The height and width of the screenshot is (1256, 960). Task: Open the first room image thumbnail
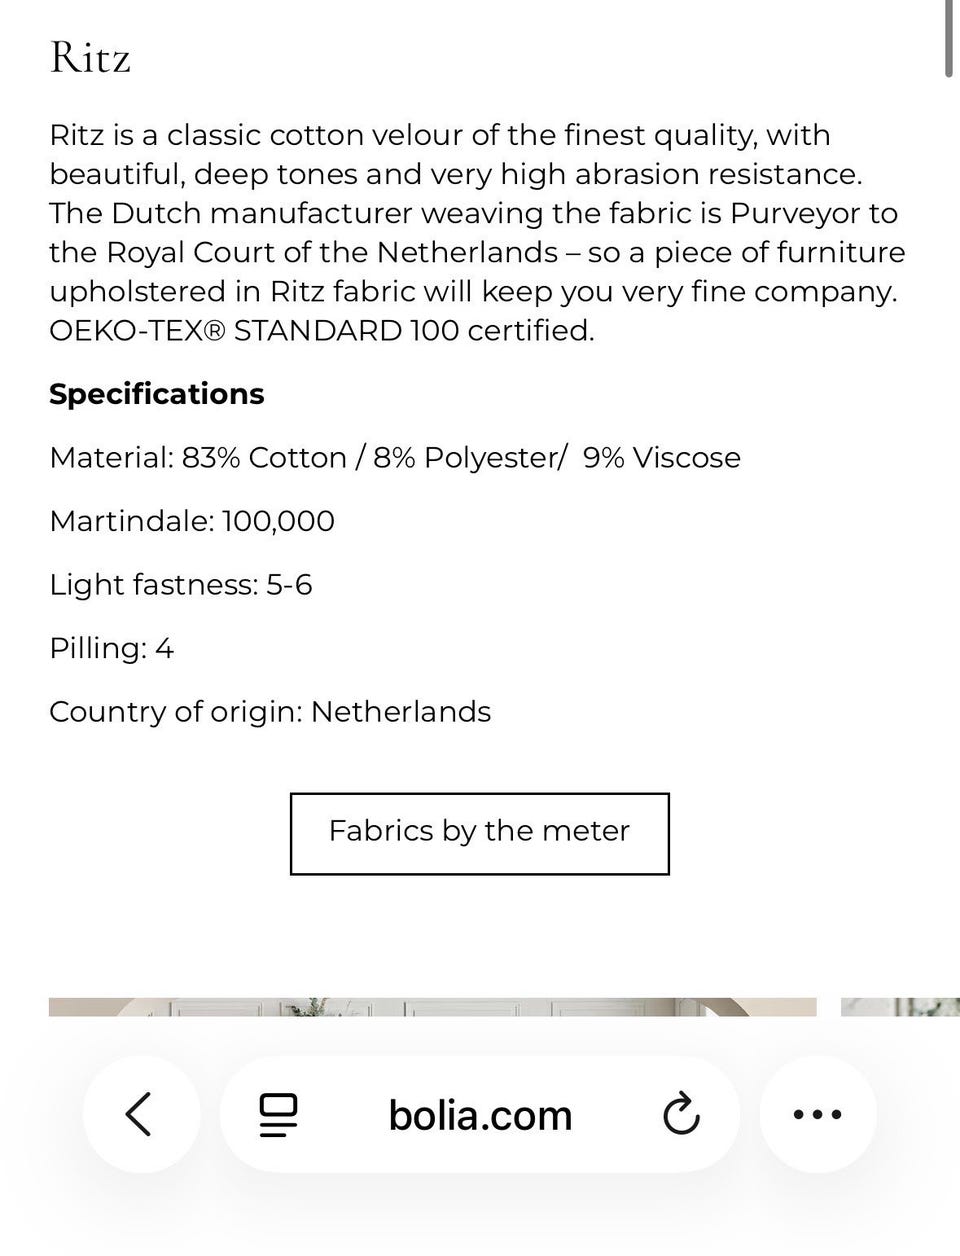(432, 1007)
